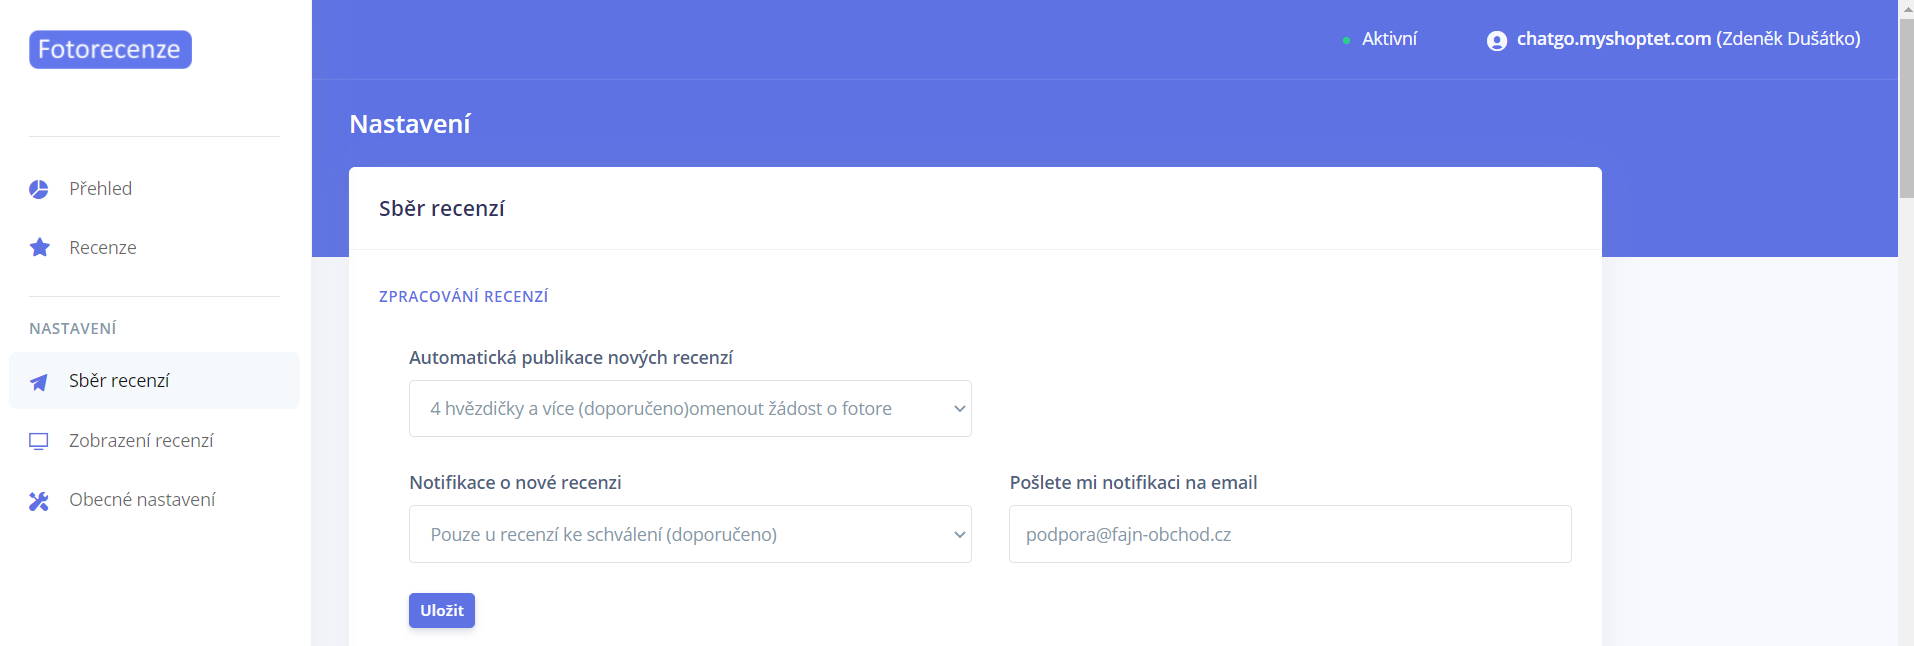Click the green Aktivní status dot
Screen dimensions: 1914x646
click(x=1346, y=40)
